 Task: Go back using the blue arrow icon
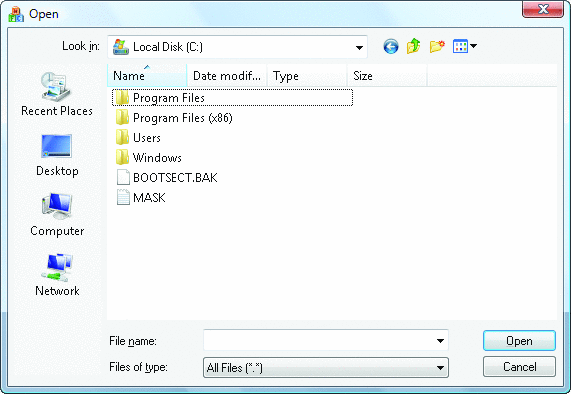click(391, 47)
